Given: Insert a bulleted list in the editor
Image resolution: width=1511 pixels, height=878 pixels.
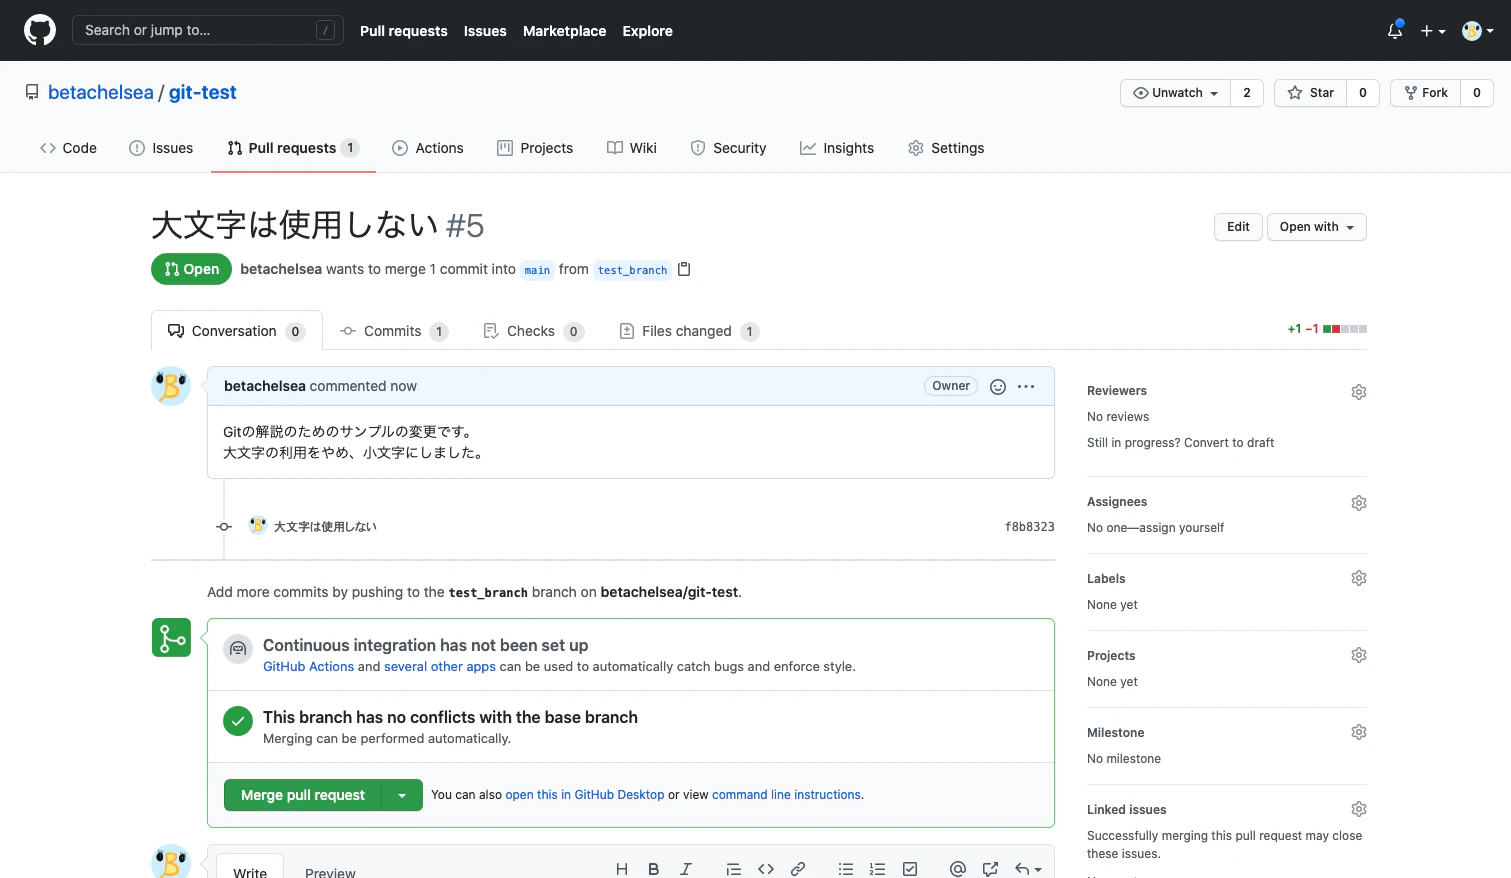Looking at the screenshot, I should point(846,869).
